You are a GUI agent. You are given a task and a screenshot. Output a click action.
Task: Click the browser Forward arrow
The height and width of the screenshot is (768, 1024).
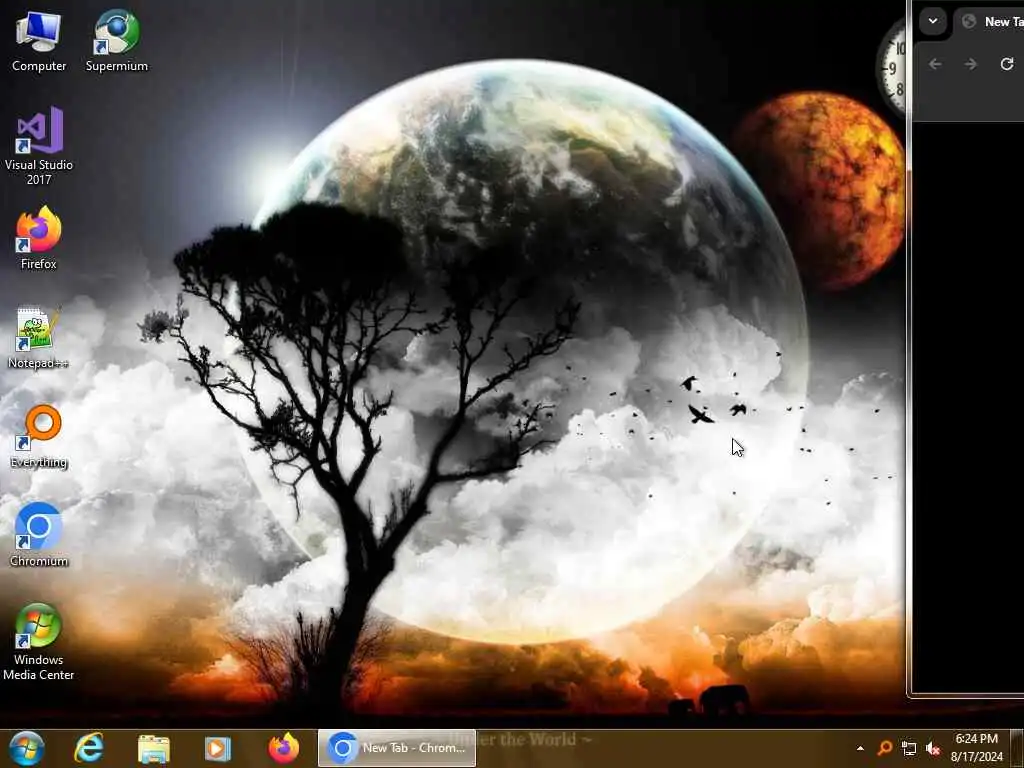[x=971, y=63]
